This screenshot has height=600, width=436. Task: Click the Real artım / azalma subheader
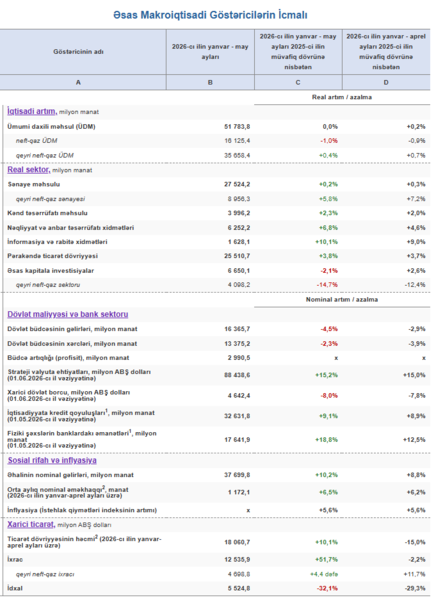click(x=342, y=97)
